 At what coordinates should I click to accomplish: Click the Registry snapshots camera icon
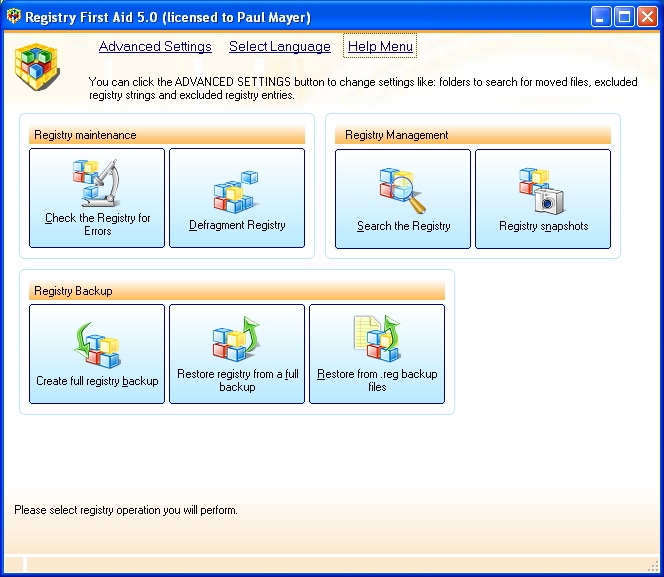point(542,191)
